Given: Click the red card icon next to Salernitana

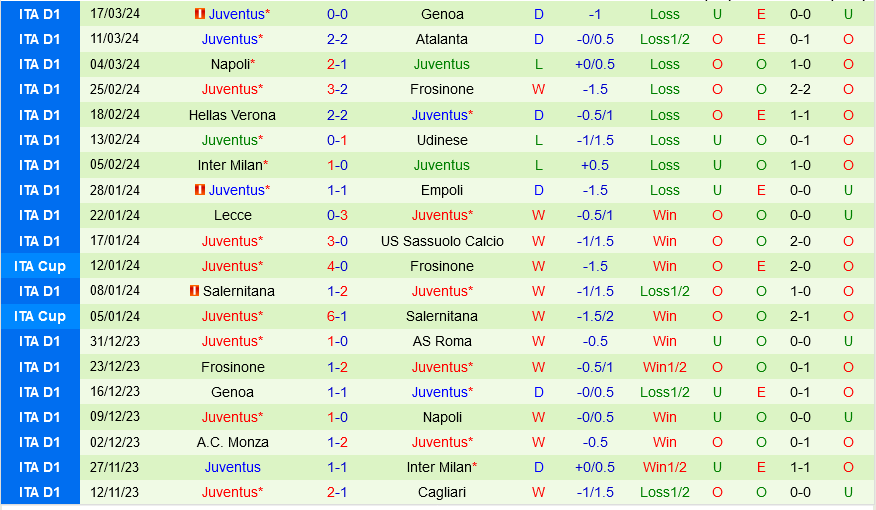Looking at the screenshot, I should coord(194,291).
